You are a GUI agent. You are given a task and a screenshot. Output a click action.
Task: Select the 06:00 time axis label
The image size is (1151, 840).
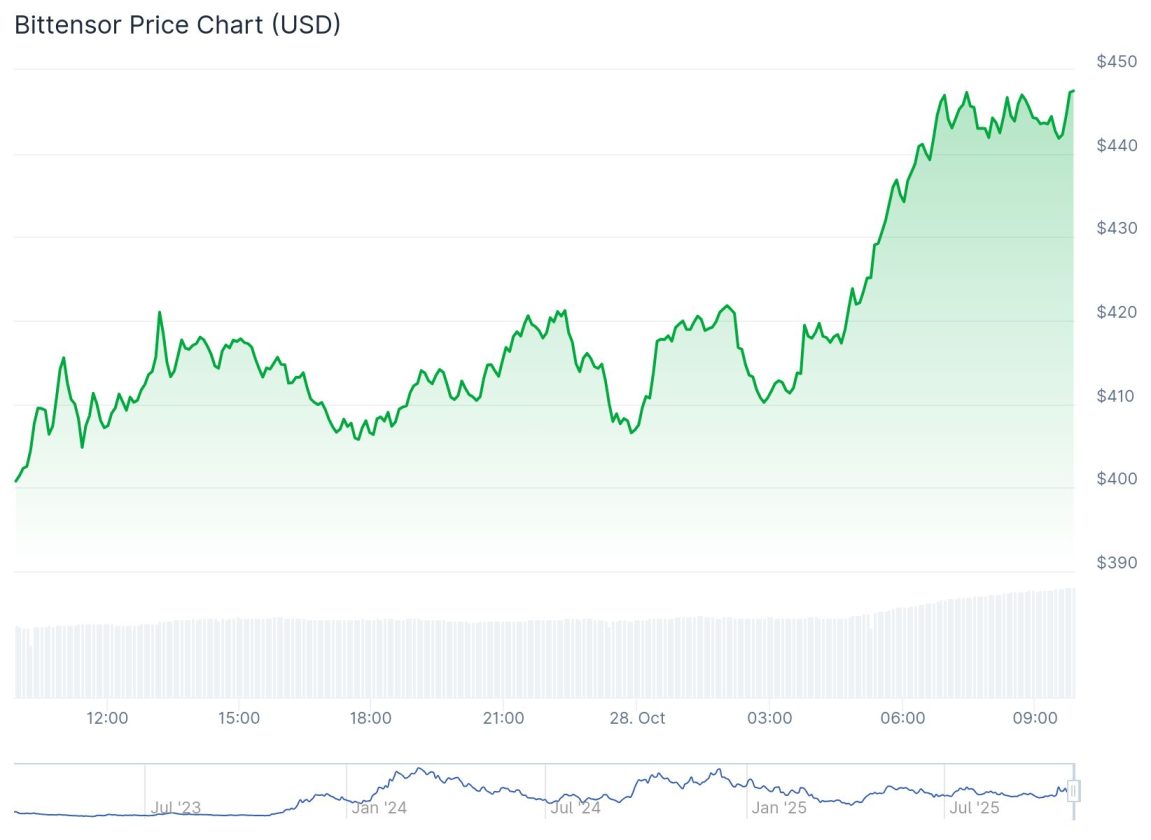point(902,718)
